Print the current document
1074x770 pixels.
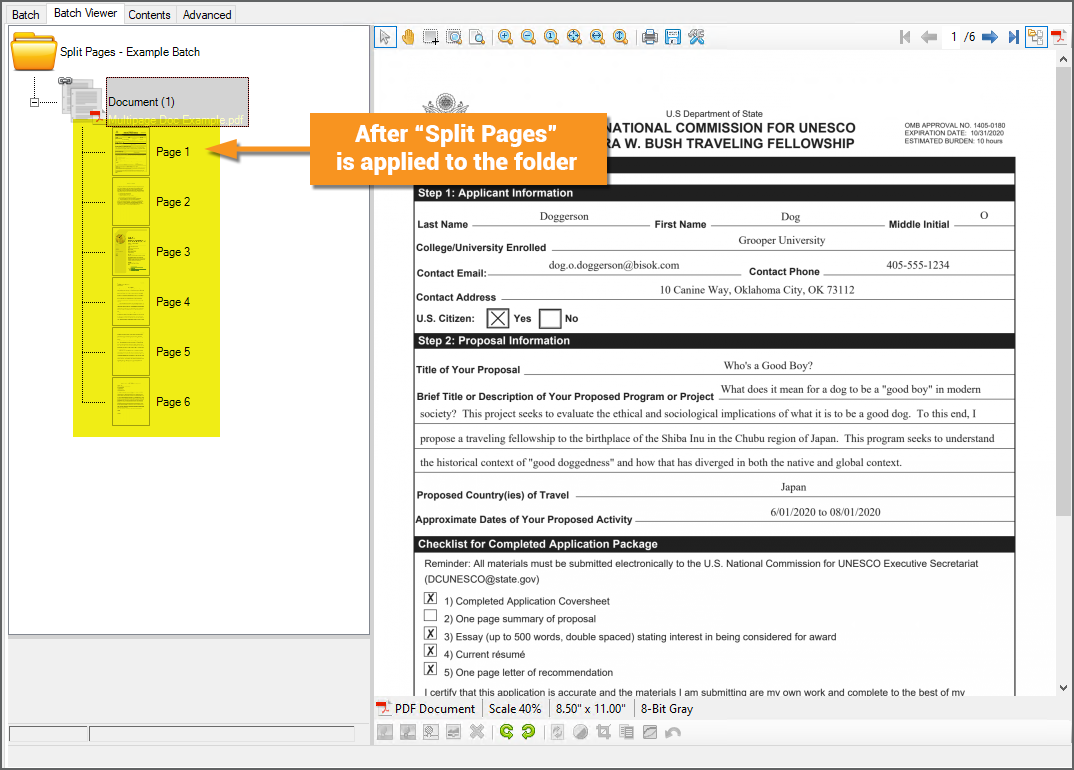click(x=650, y=37)
